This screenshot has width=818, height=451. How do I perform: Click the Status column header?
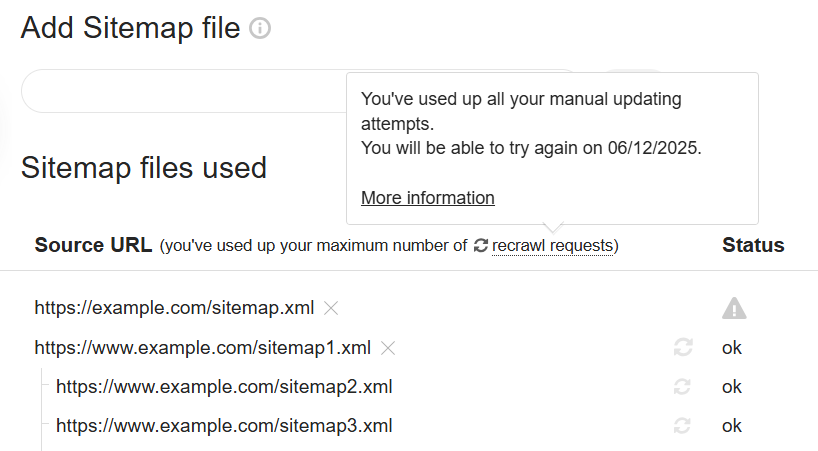753,245
